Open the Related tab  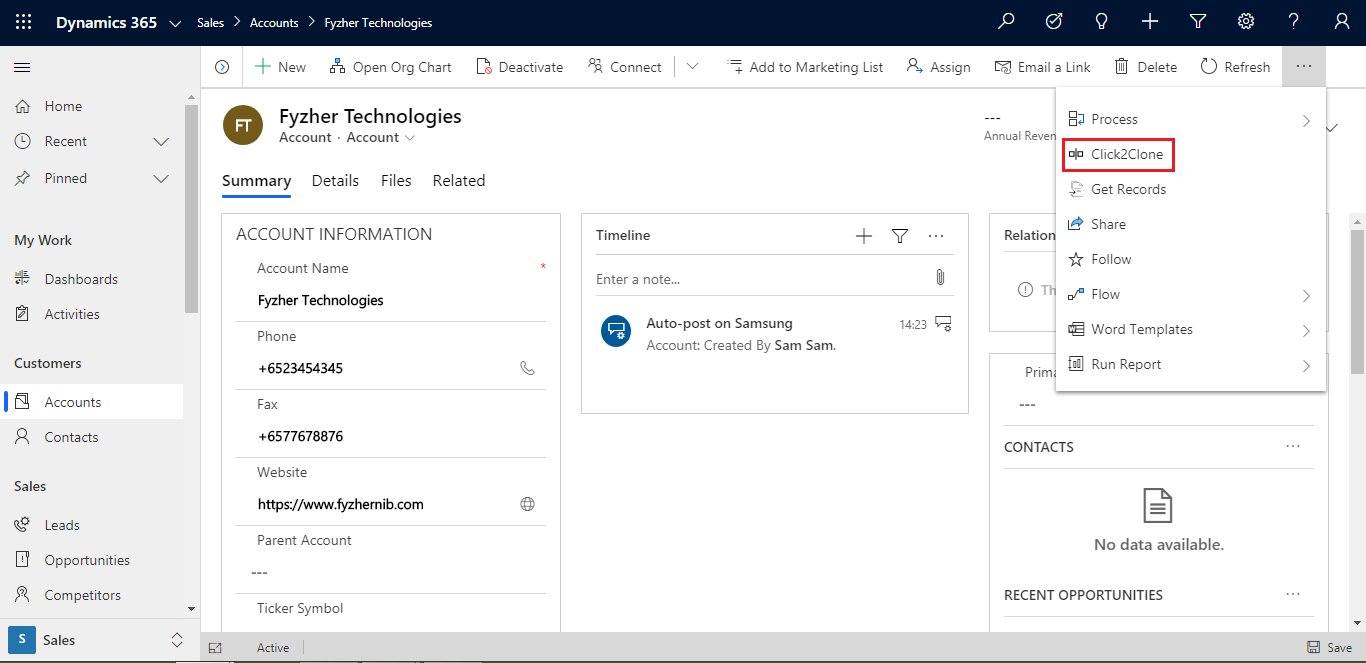coord(459,181)
